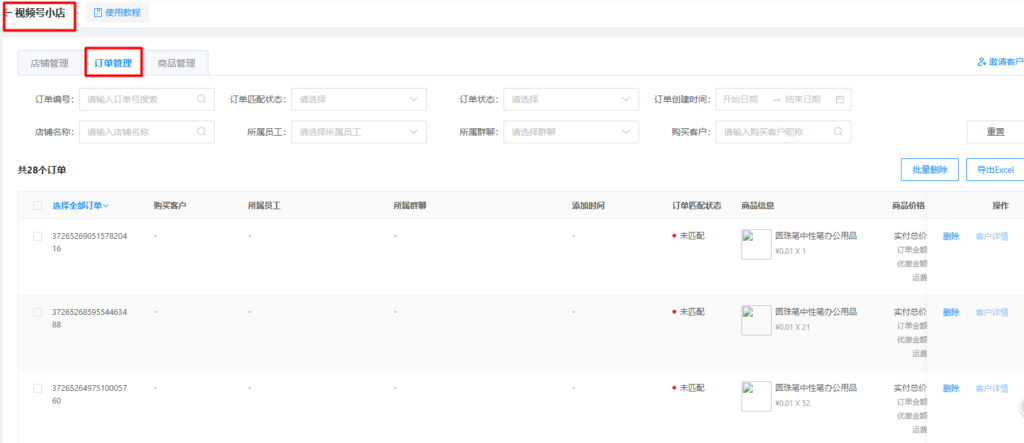Open the 订单状态 dropdown
Image resolution: width=1024 pixels, height=443 pixels.
pos(571,99)
